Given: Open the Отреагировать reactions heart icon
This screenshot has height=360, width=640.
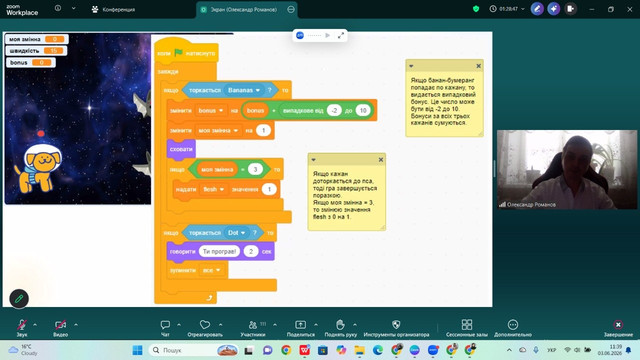Looking at the screenshot, I should pyautogui.click(x=205, y=324).
